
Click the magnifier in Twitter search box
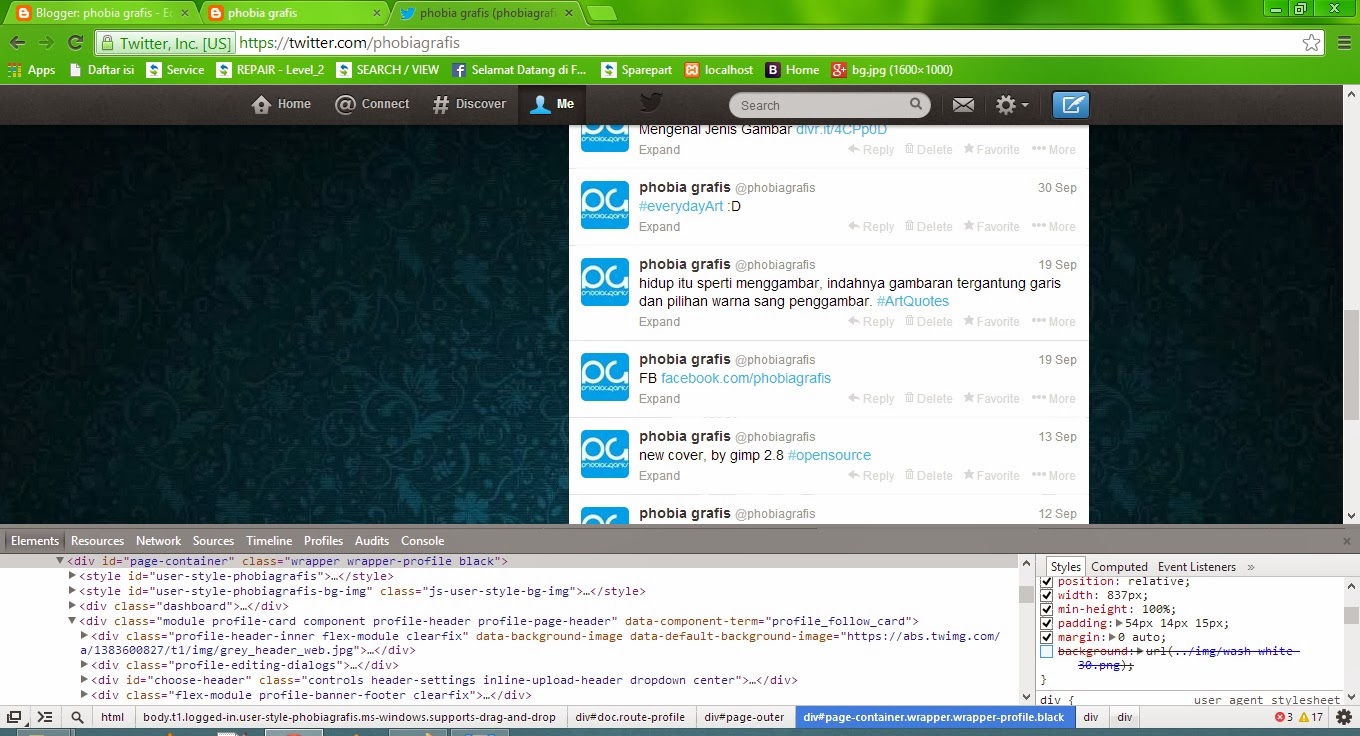pyautogui.click(x=916, y=104)
